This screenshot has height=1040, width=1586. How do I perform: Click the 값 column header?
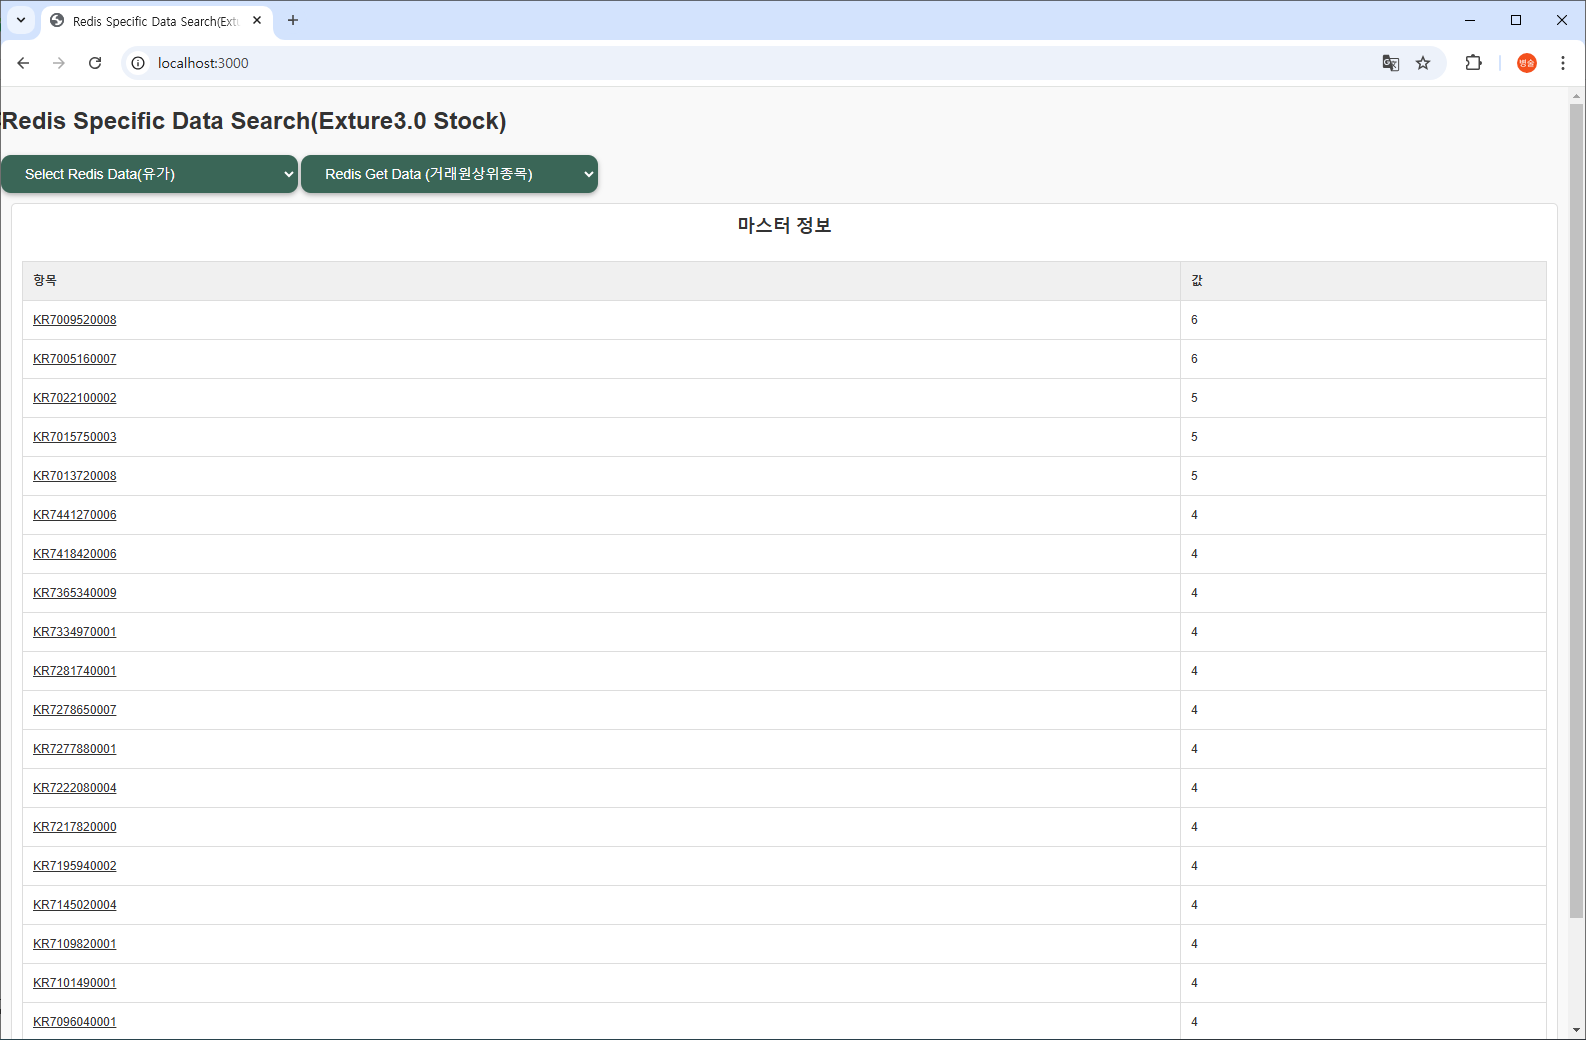1363,281
